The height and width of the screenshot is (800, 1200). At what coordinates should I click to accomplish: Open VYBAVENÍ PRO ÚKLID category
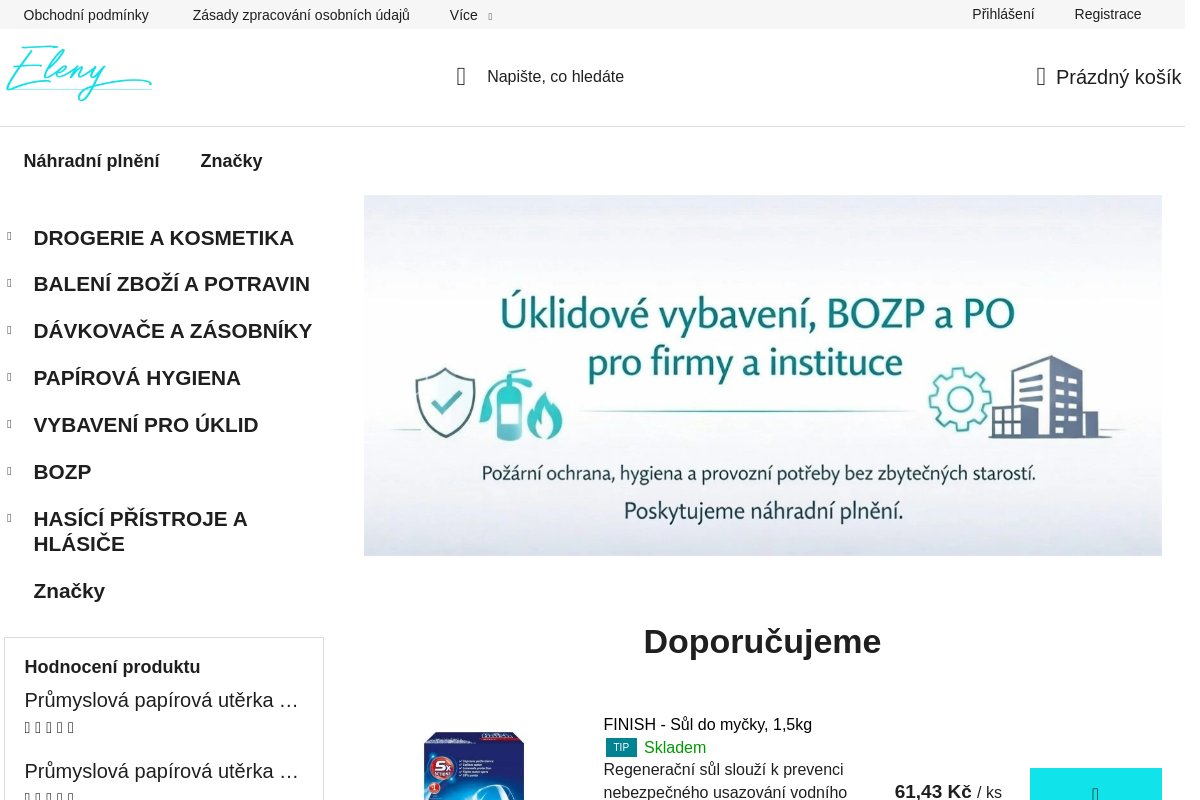coord(146,425)
